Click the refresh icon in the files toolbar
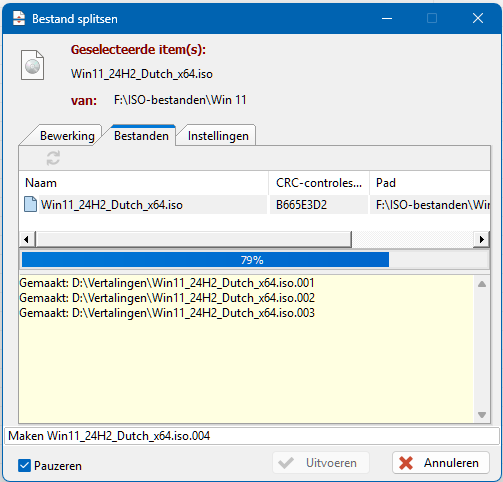This screenshot has height=482, width=503. (53, 158)
